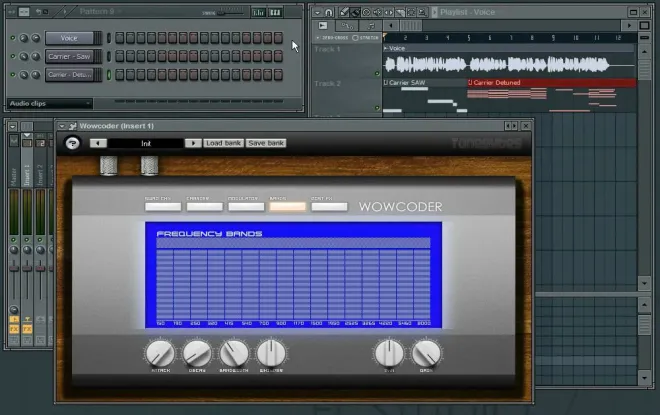This screenshot has height=415, width=660.
Task: Toggle Track 1 mute dot in Playlist
Action: [377, 73]
